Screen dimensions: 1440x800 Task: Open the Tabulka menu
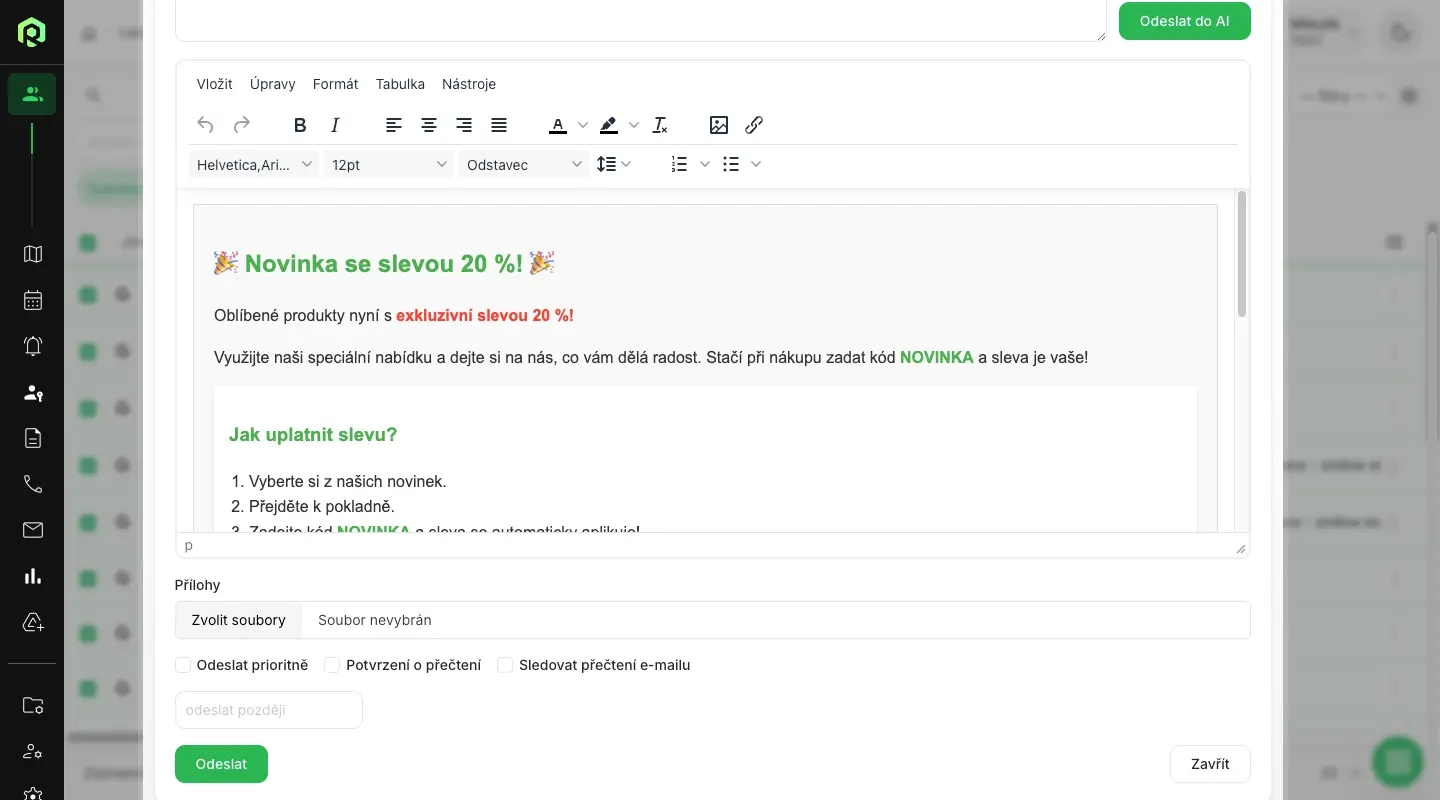click(400, 84)
